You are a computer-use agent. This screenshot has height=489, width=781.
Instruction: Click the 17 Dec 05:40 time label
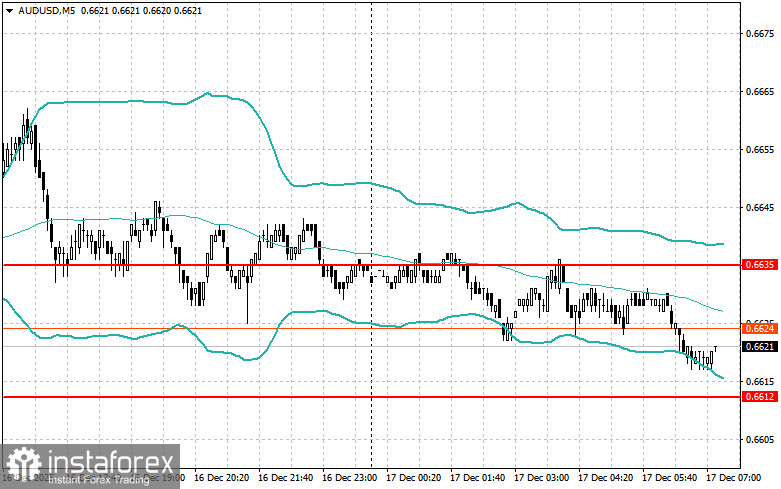click(669, 478)
